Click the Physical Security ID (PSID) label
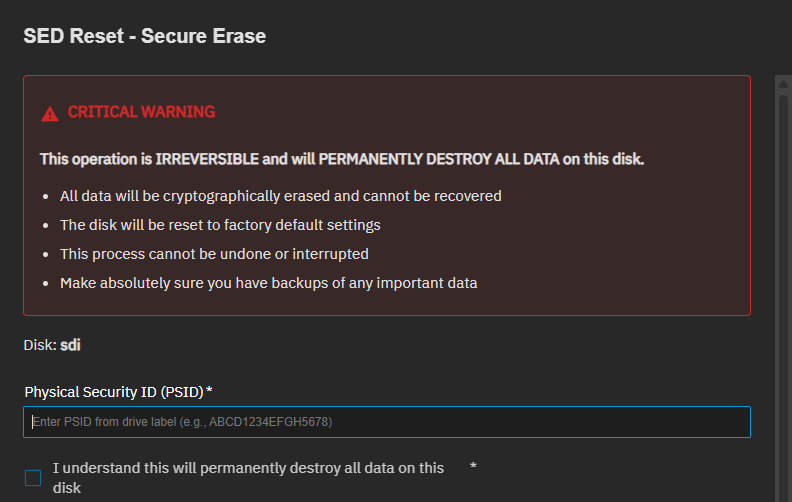 coord(114,391)
